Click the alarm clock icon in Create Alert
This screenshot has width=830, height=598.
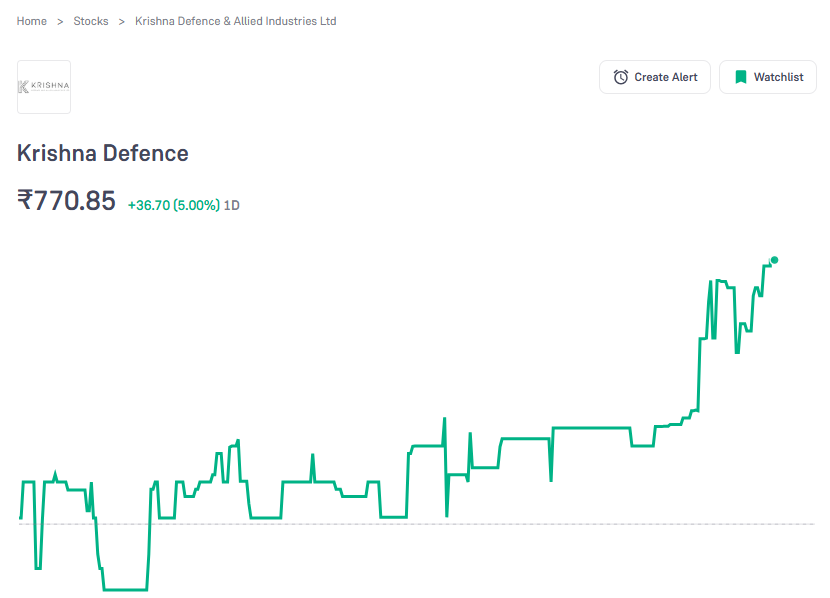[x=622, y=76]
